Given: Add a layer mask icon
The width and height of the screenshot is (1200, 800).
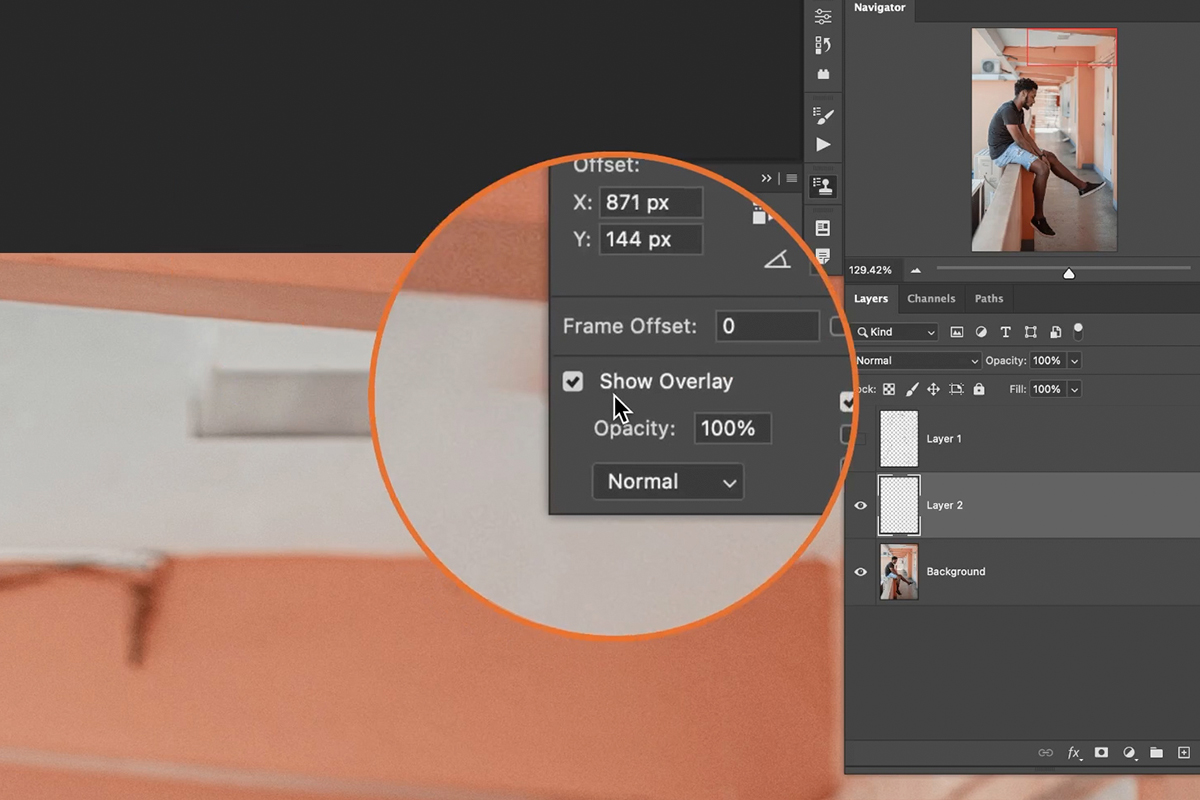Looking at the screenshot, I should 1101,752.
